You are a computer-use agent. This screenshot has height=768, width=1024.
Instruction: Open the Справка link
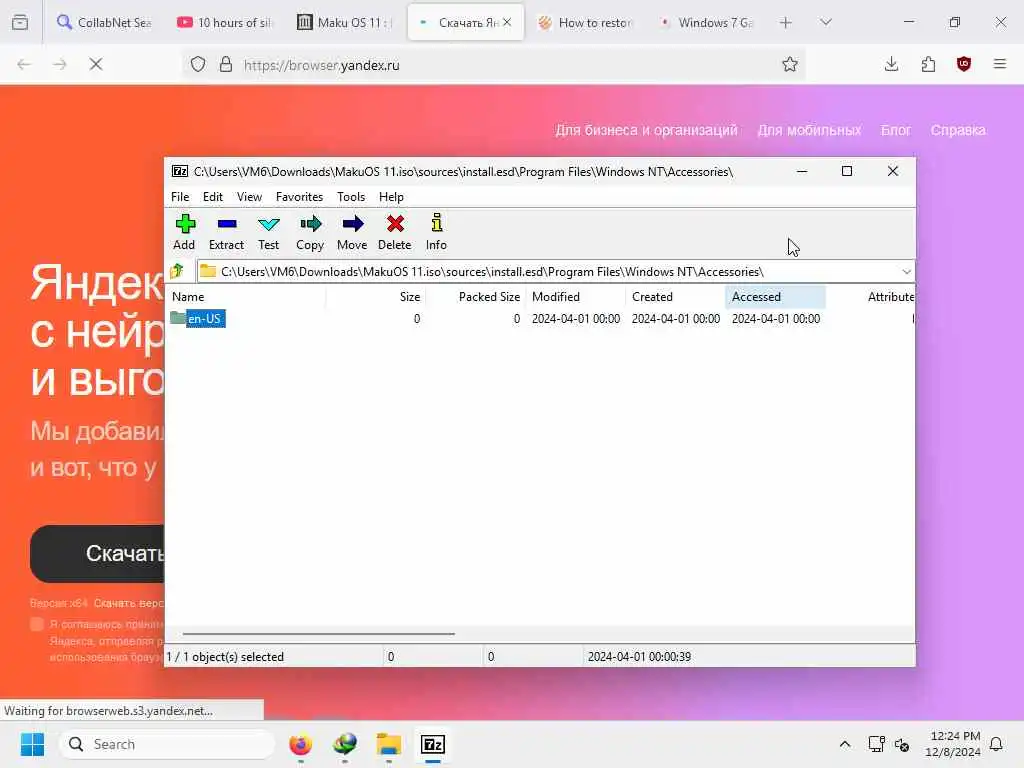click(x=958, y=130)
